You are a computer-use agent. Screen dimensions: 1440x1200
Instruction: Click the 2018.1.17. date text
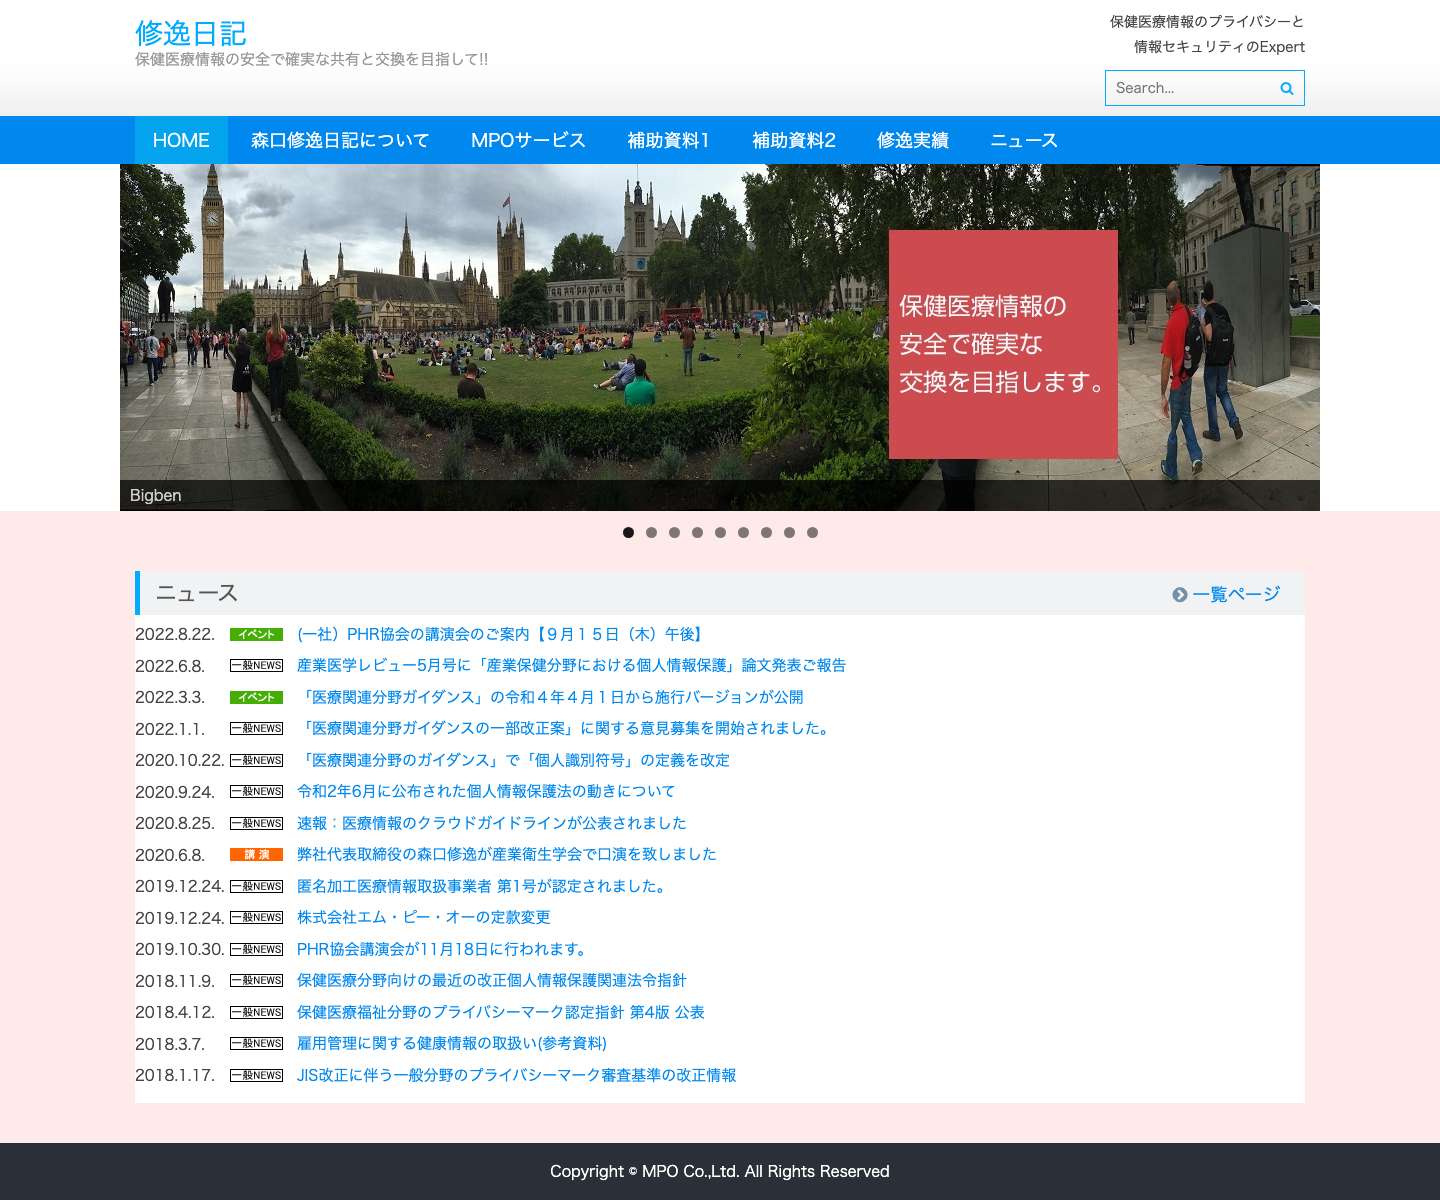point(175,1076)
